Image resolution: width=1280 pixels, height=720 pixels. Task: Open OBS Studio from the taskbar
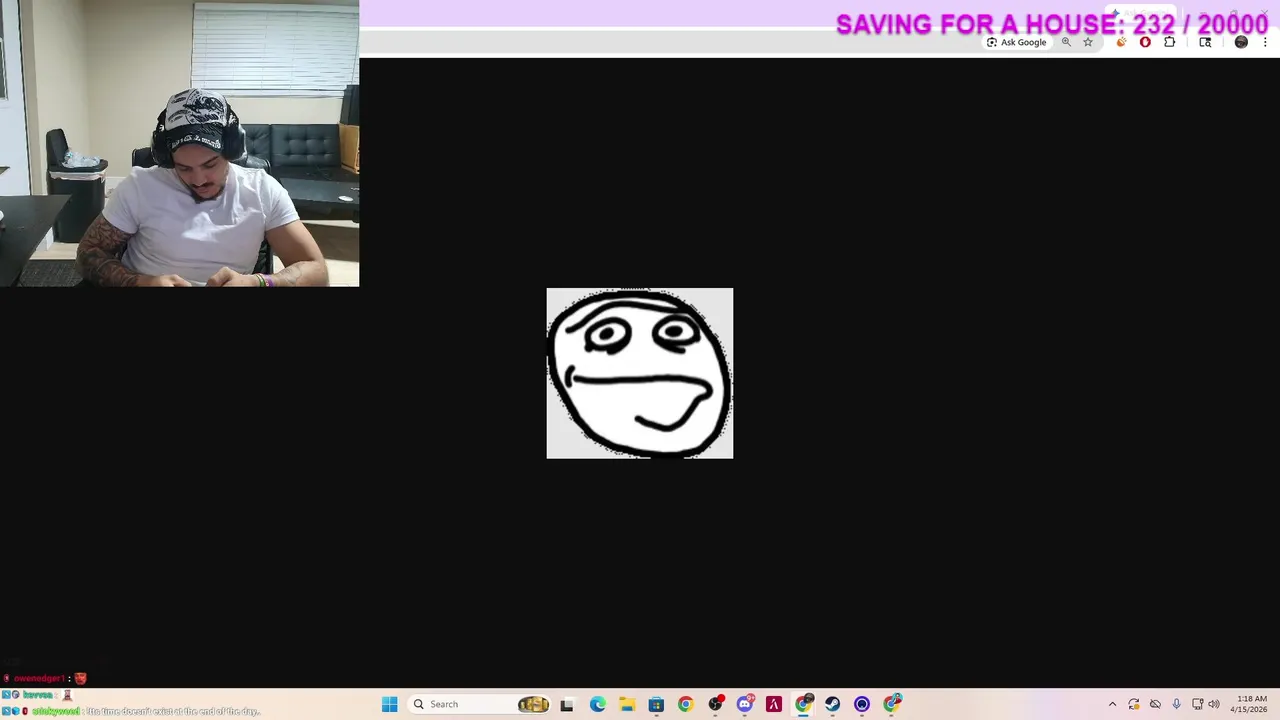tap(715, 704)
